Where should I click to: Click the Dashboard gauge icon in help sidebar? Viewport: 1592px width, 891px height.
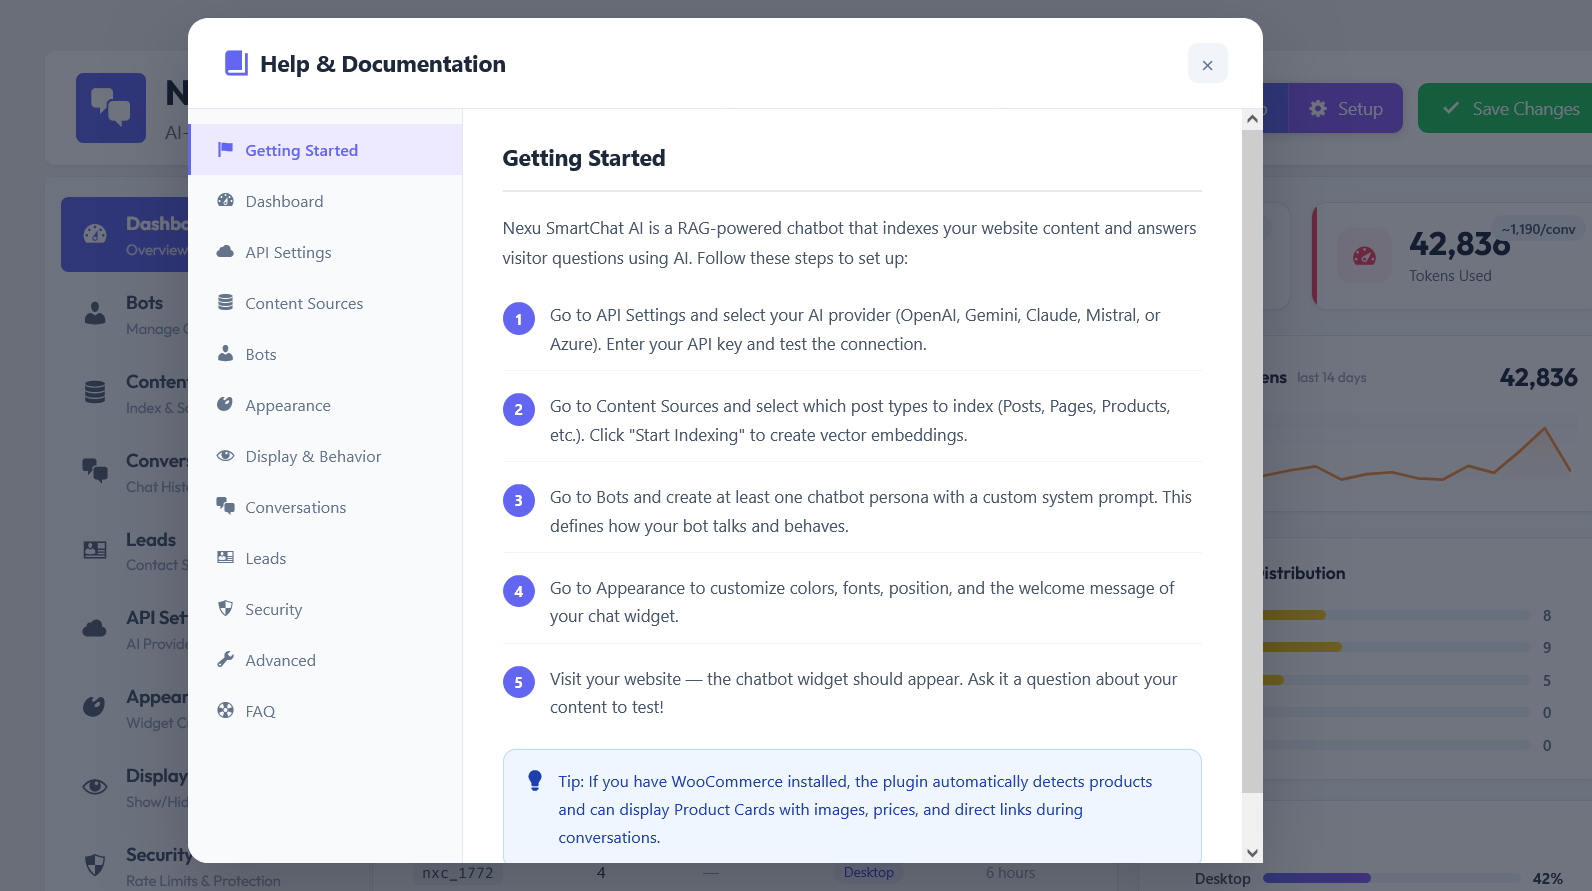tap(225, 200)
